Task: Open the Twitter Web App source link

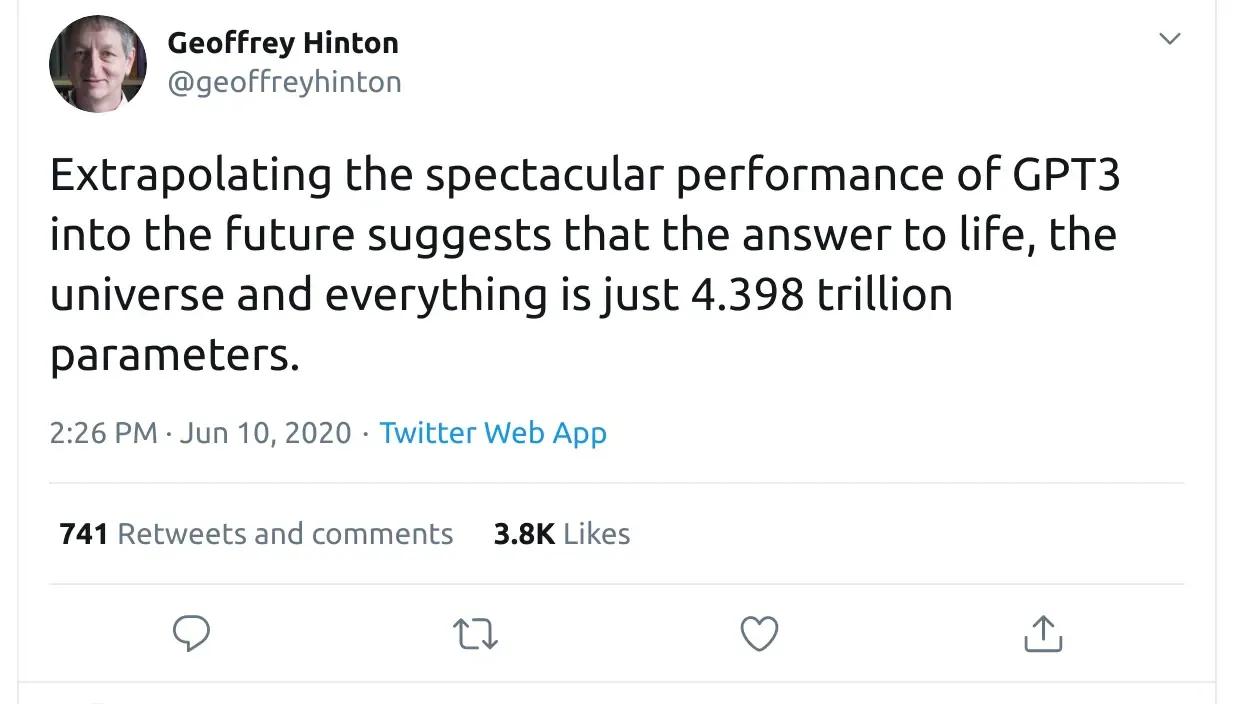Action: 493,433
